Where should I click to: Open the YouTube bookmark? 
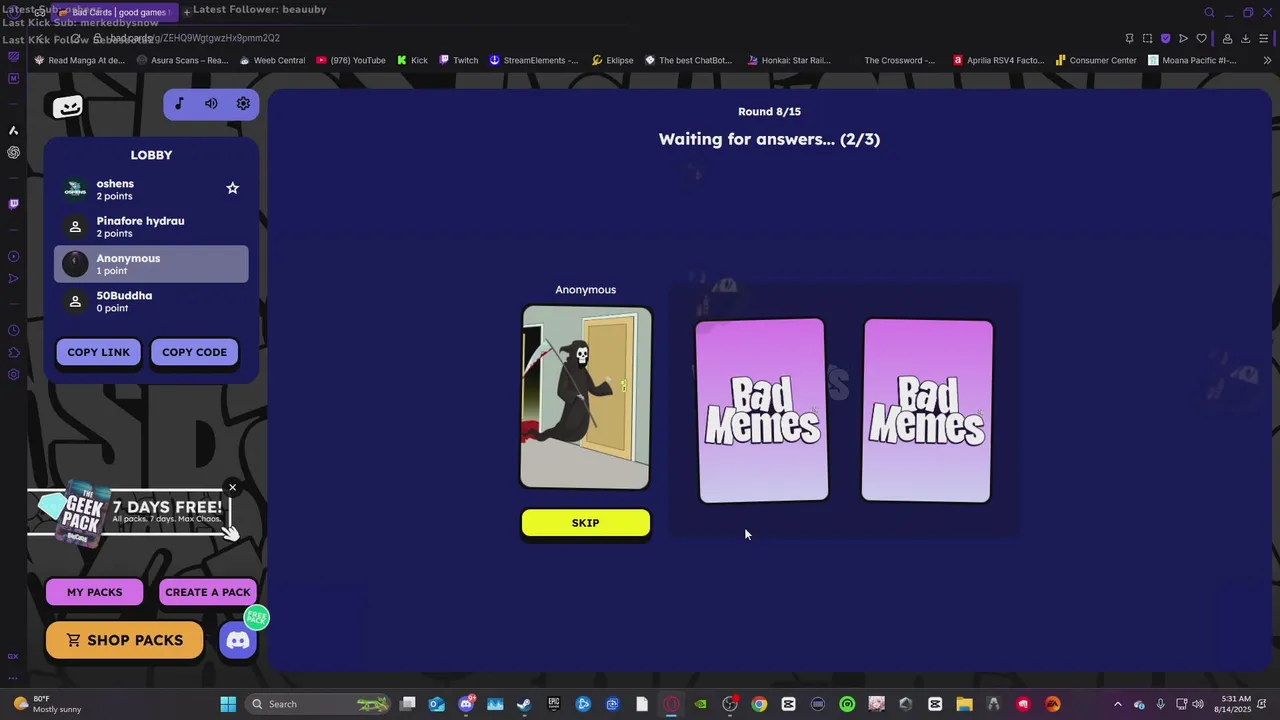[351, 60]
